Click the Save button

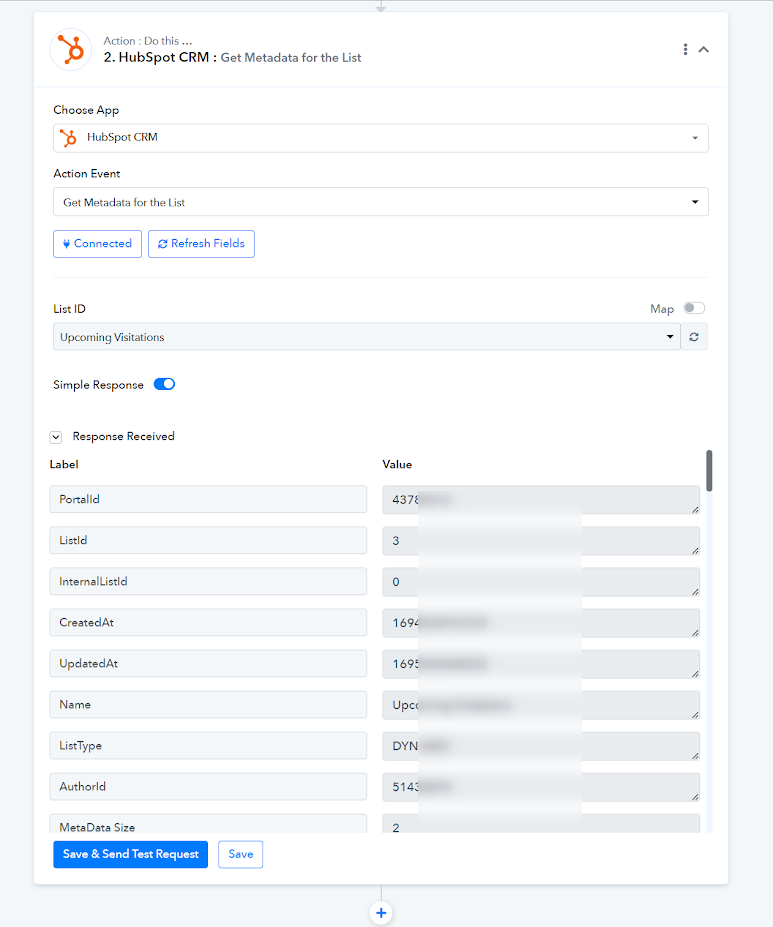pyautogui.click(x=241, y=854)
